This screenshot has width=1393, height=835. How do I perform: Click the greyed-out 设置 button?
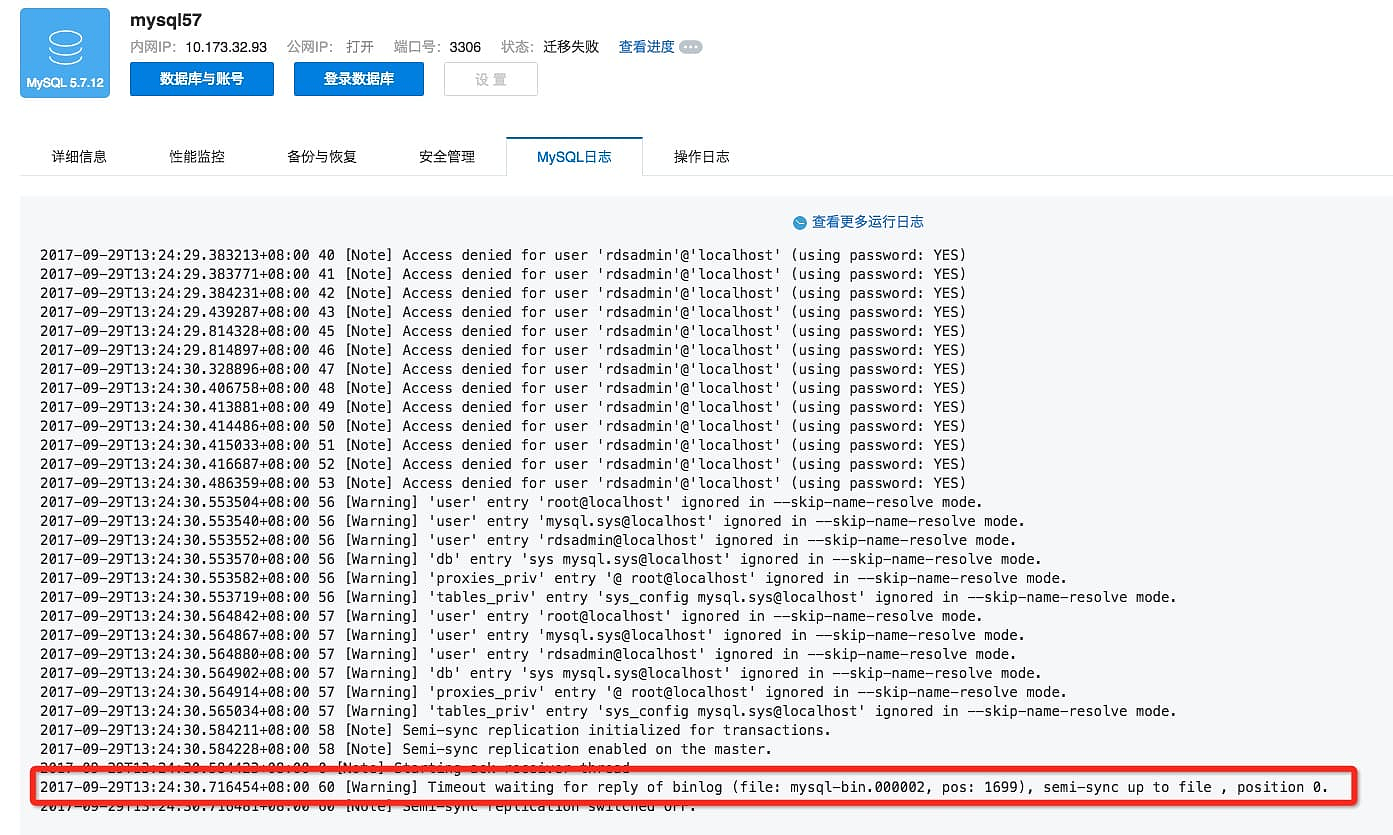click(491, 79)
